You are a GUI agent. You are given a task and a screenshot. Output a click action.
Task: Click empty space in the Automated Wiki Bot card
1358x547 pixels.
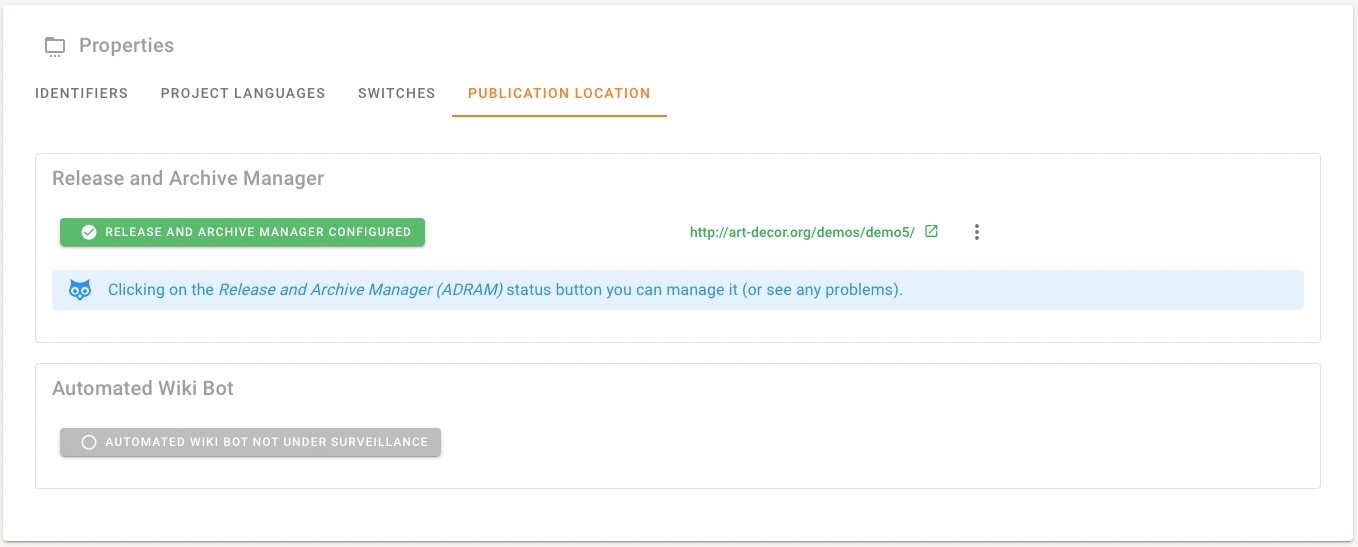click(850, 440)
